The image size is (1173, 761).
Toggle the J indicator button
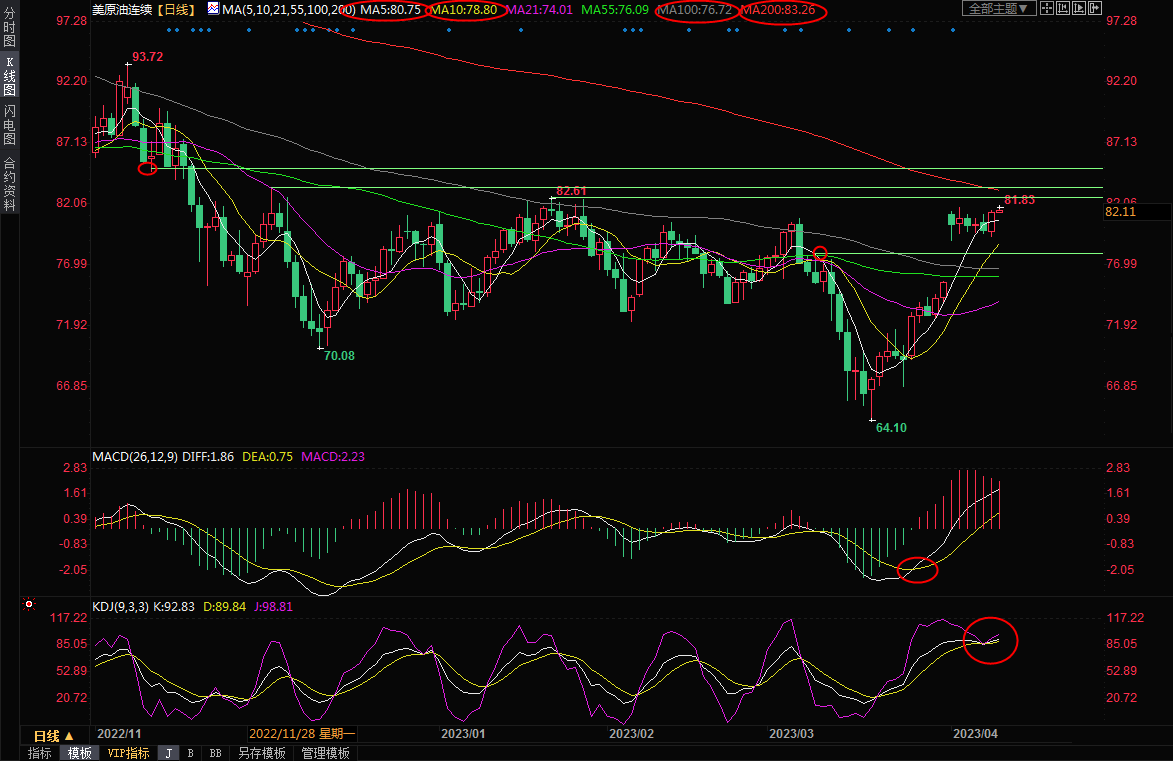[168, 753]
